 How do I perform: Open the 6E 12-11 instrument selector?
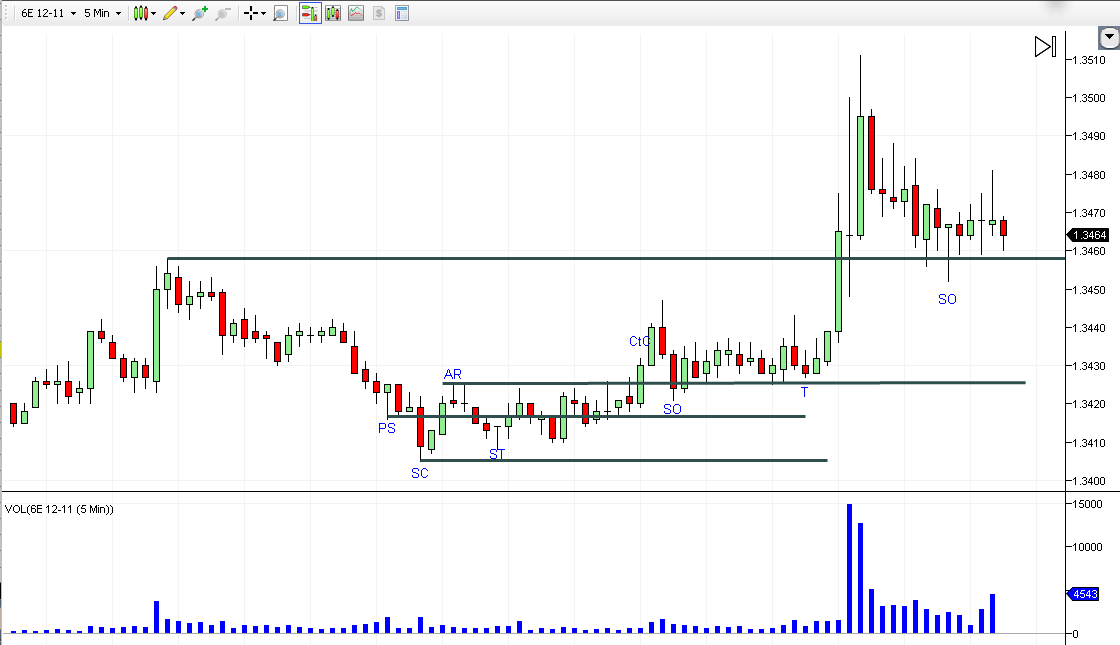(x=47, y=13)
